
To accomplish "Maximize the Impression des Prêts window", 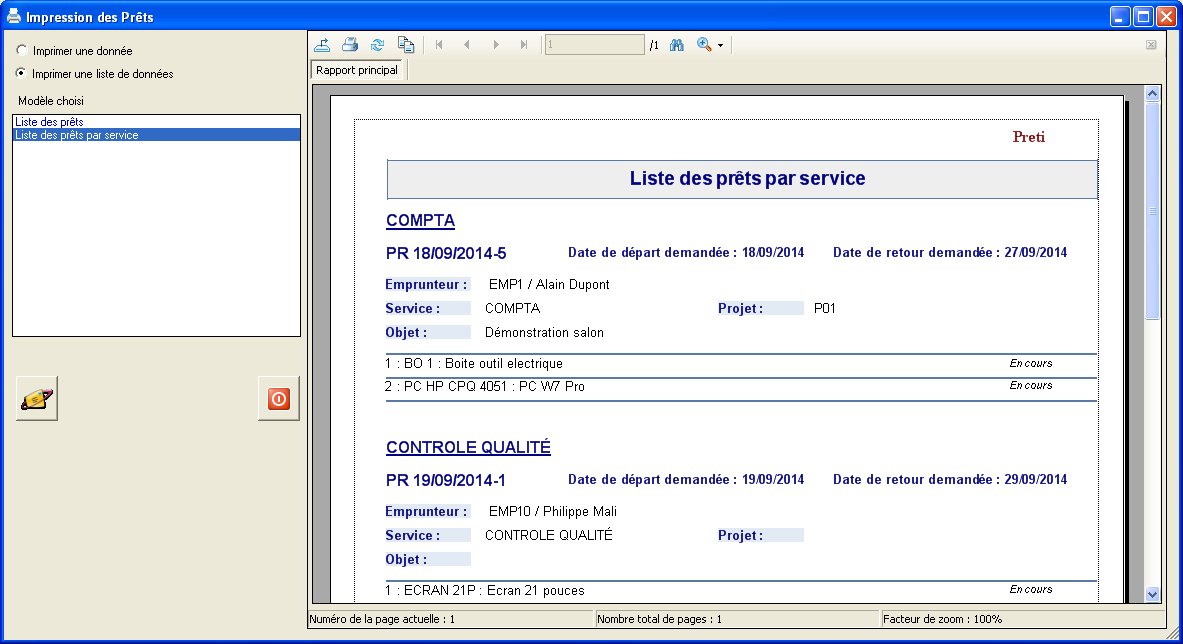I will [x=1144, y=17].
